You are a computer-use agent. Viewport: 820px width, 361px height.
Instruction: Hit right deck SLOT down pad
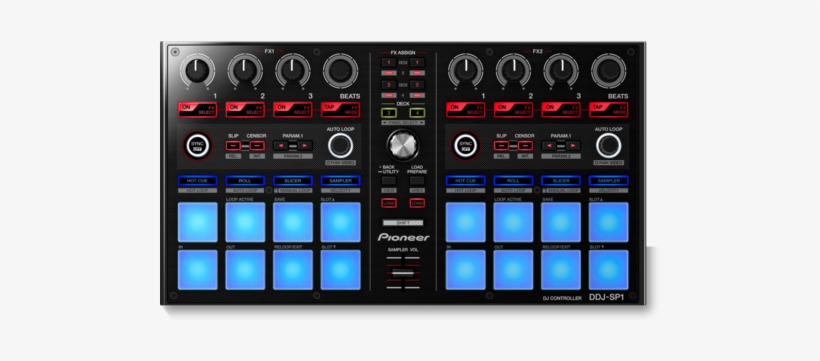click(x=609, y=270)
